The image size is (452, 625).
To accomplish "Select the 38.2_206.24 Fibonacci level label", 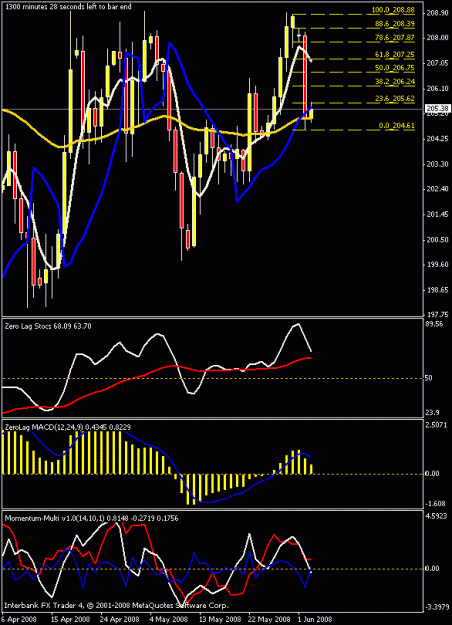I will [394, 81].
